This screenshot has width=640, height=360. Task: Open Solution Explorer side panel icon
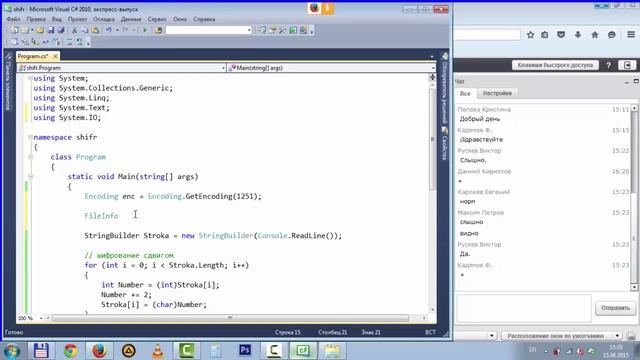[x=444, y=56]
